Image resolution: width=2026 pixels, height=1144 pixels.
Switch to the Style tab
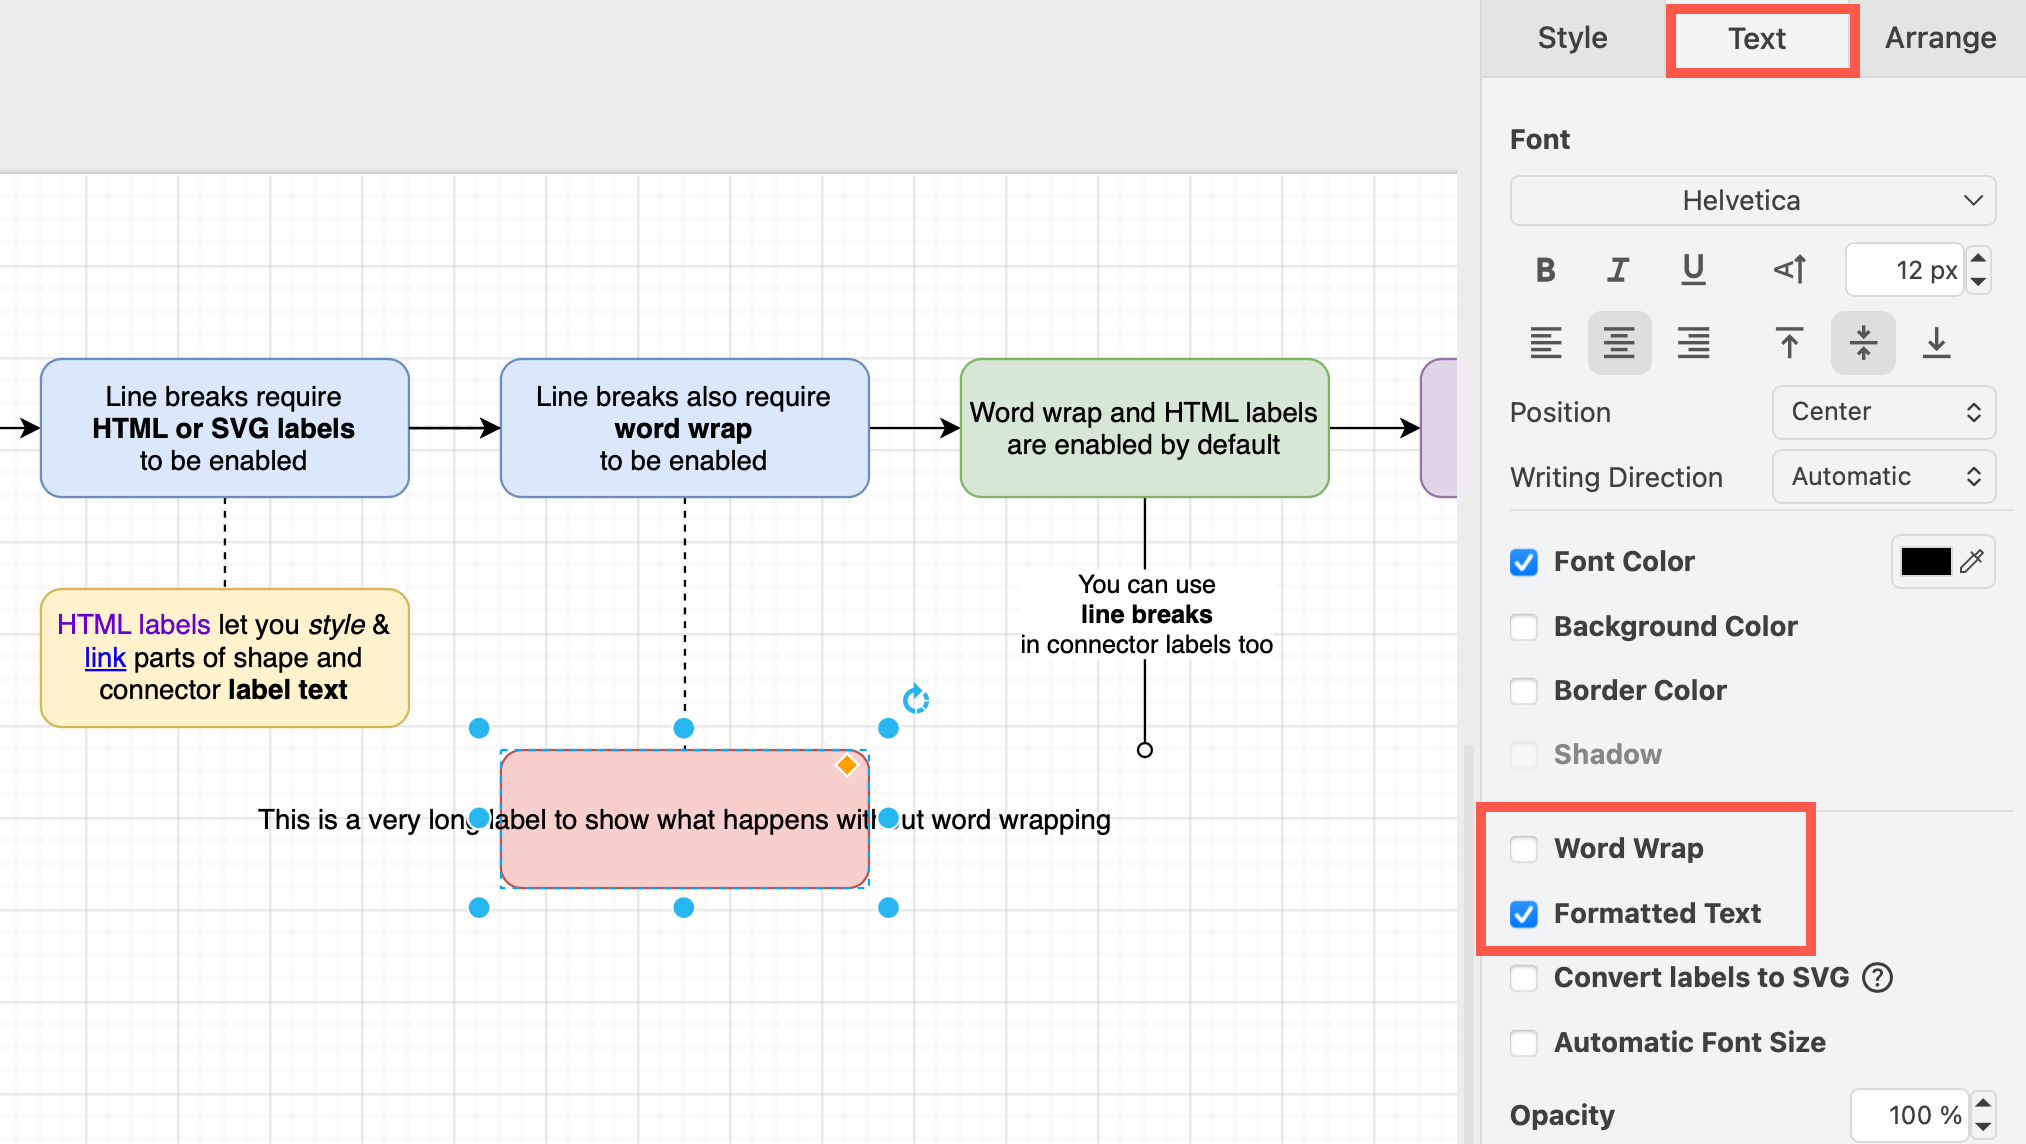(x=1572, y=38)
